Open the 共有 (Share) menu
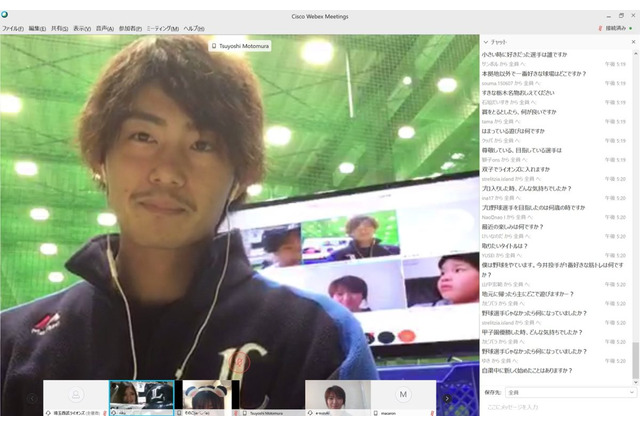This screenshot has height=426, width=640. click(60, 29)
